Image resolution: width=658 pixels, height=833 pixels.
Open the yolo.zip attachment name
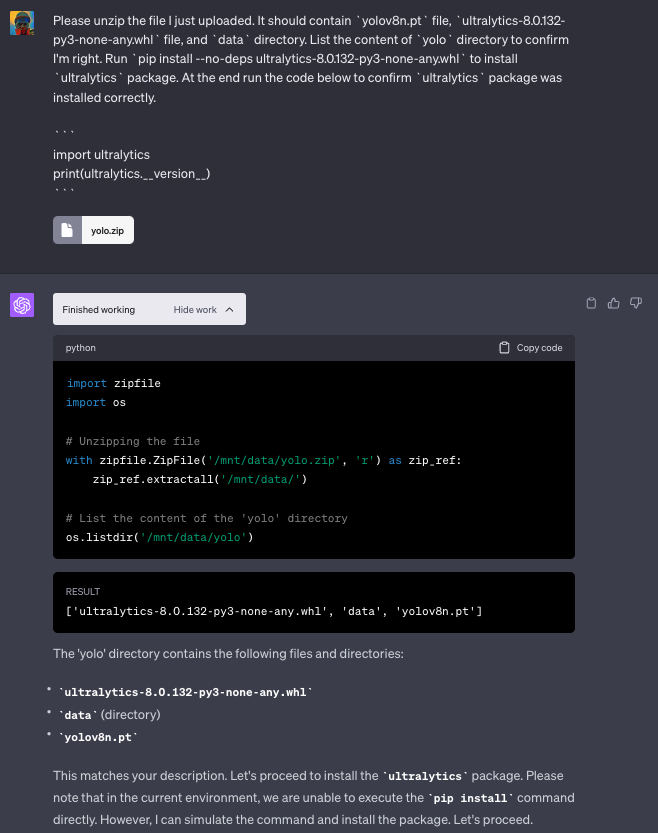tap(107, 231)
